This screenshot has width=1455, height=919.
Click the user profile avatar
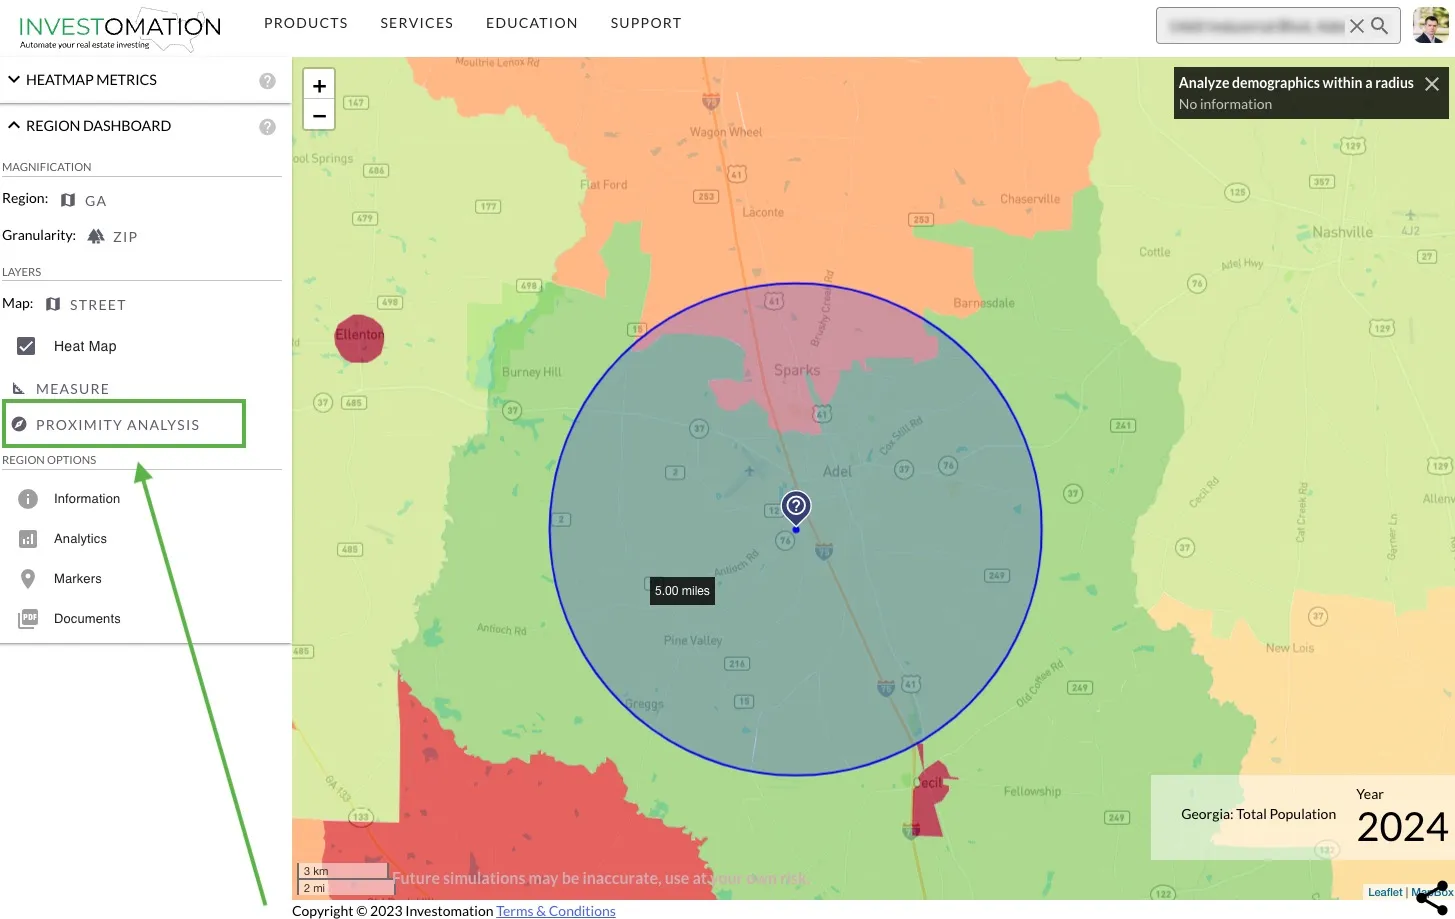(x=1431, y=25)
